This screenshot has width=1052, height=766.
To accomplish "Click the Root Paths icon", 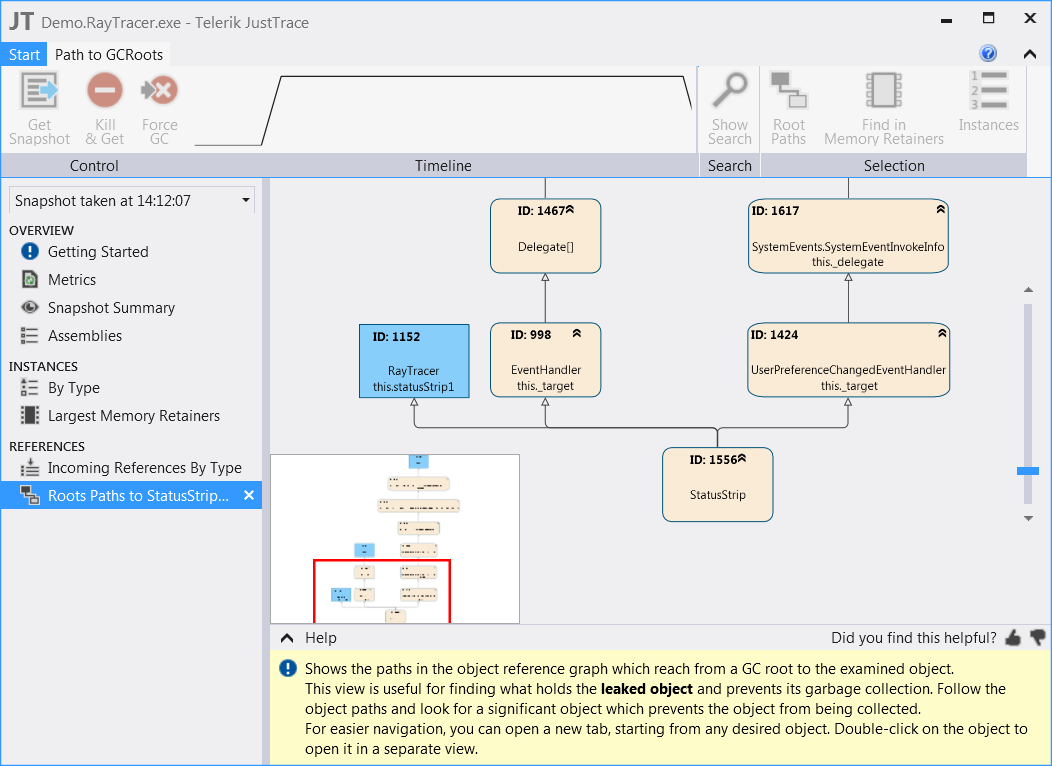I will (x=788, y=91).
